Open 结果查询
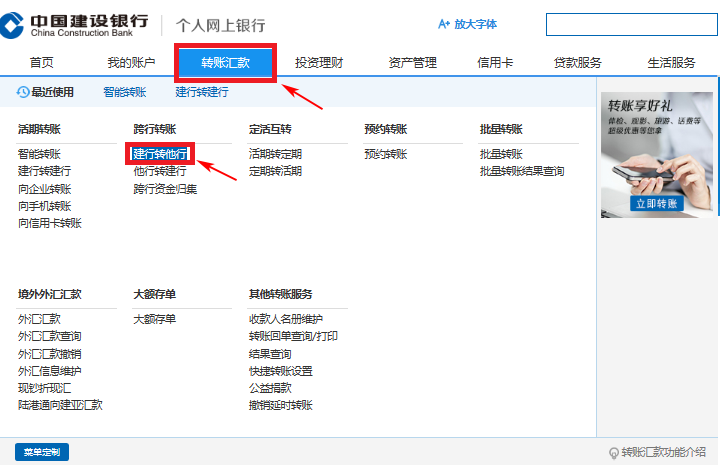Image resolution: width=720 pixels, height=465 pixels. click(x=270, y=354)
